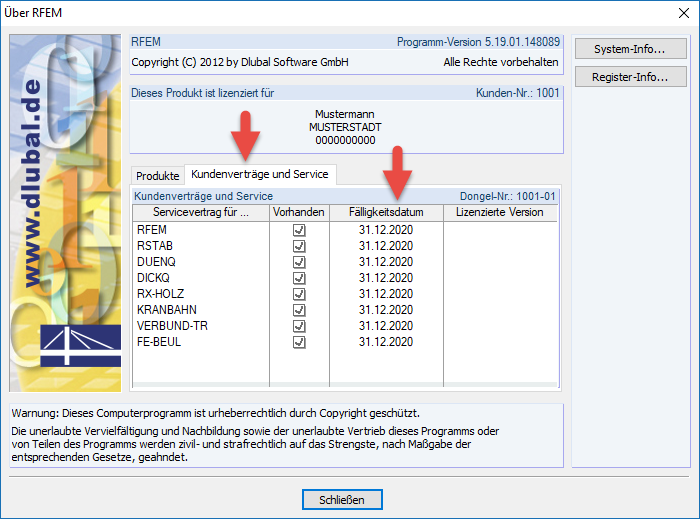Screen dimensions: 700x519
Task: Select the Kundenverträge und Service tab
Action: (x=260, y=174)
